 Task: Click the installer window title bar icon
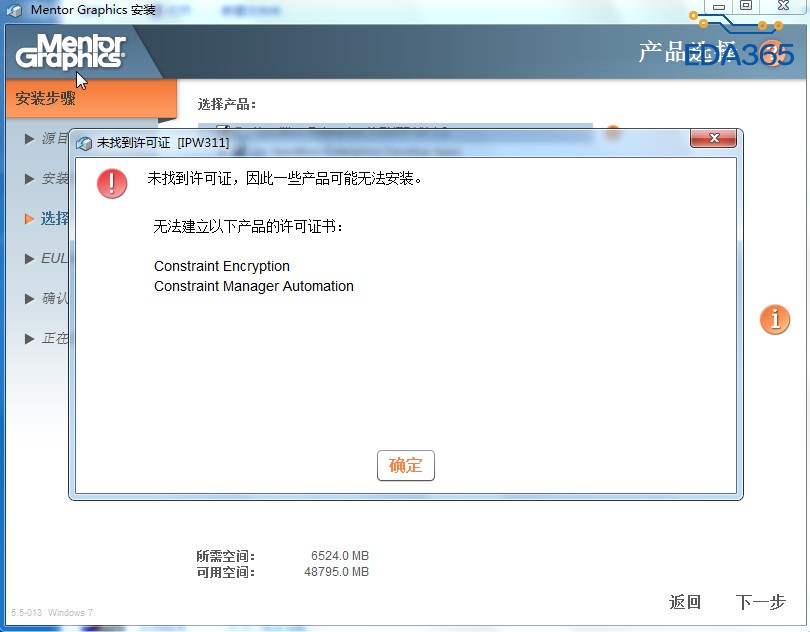[x=15, y=10]
